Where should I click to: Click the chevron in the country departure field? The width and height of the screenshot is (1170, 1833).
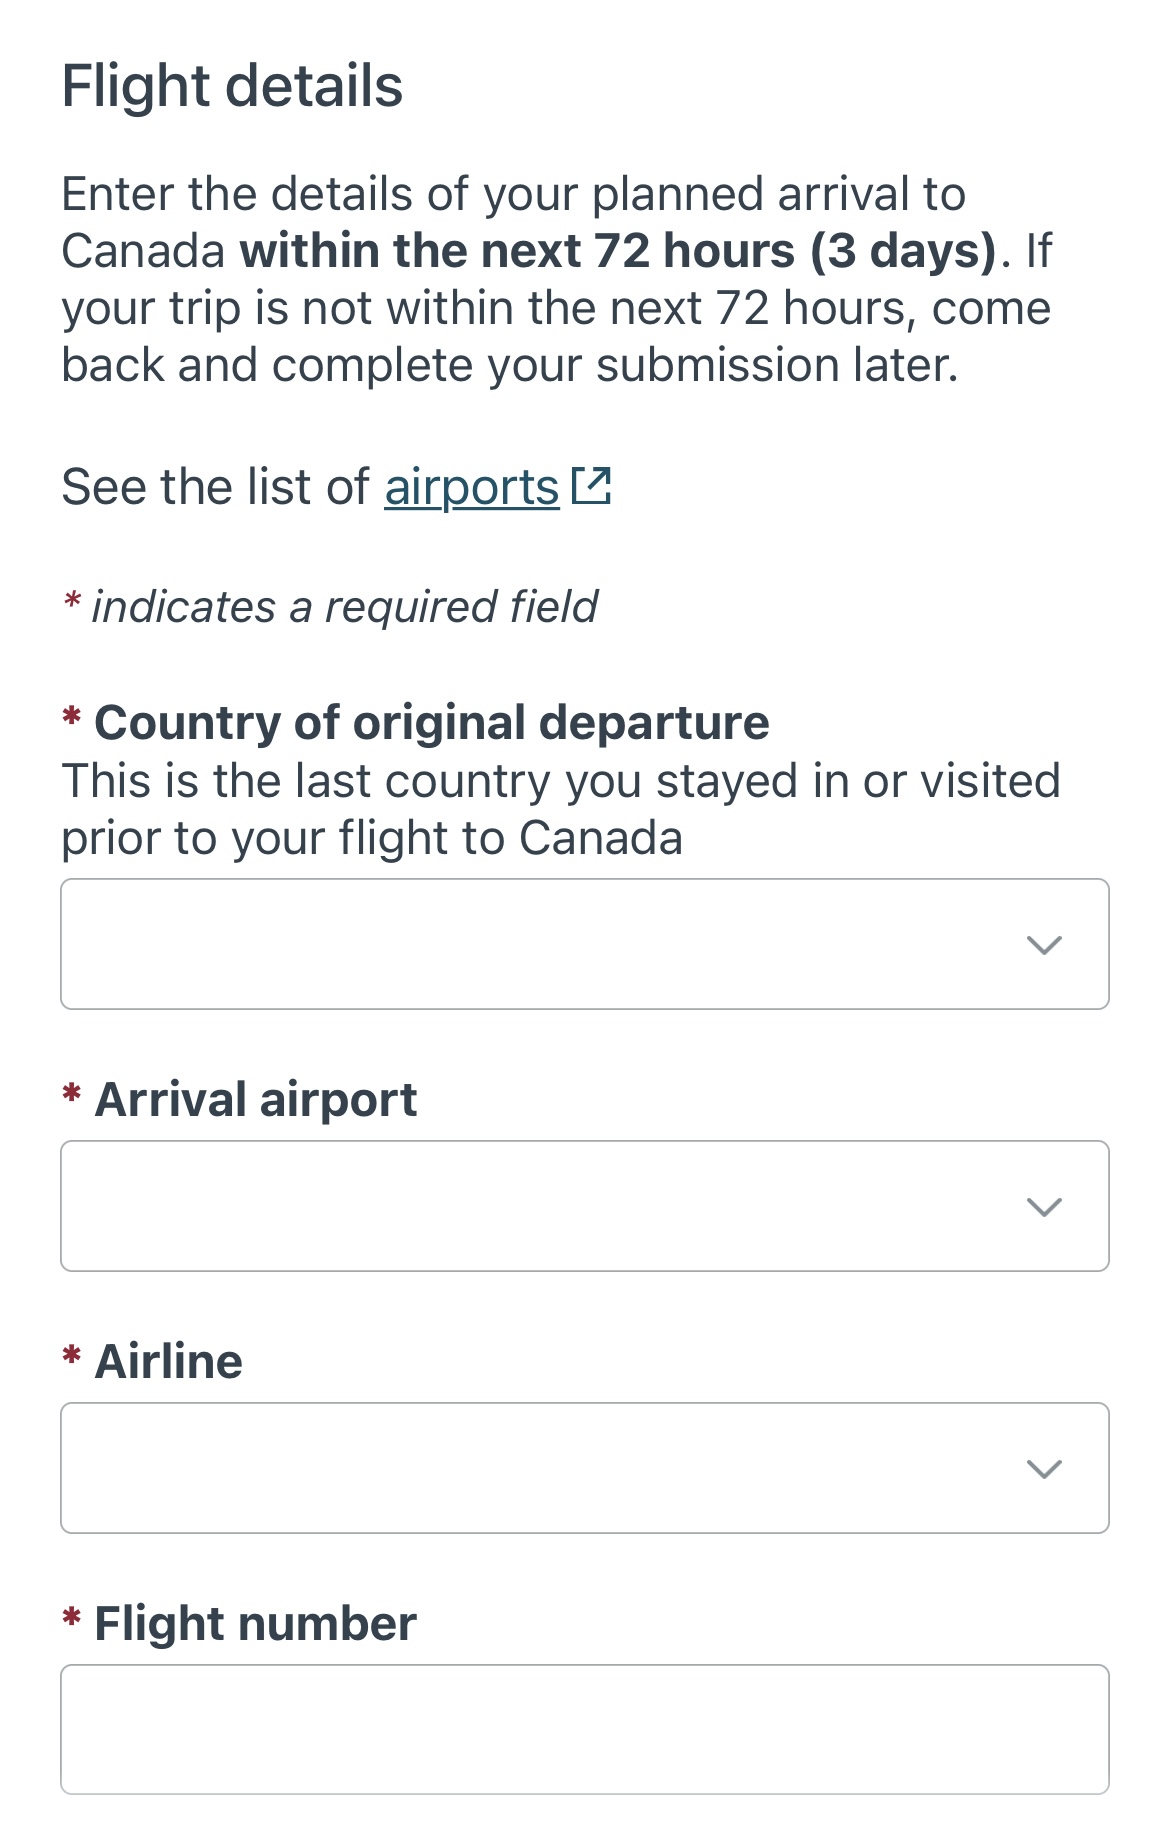pos(1044,945)
